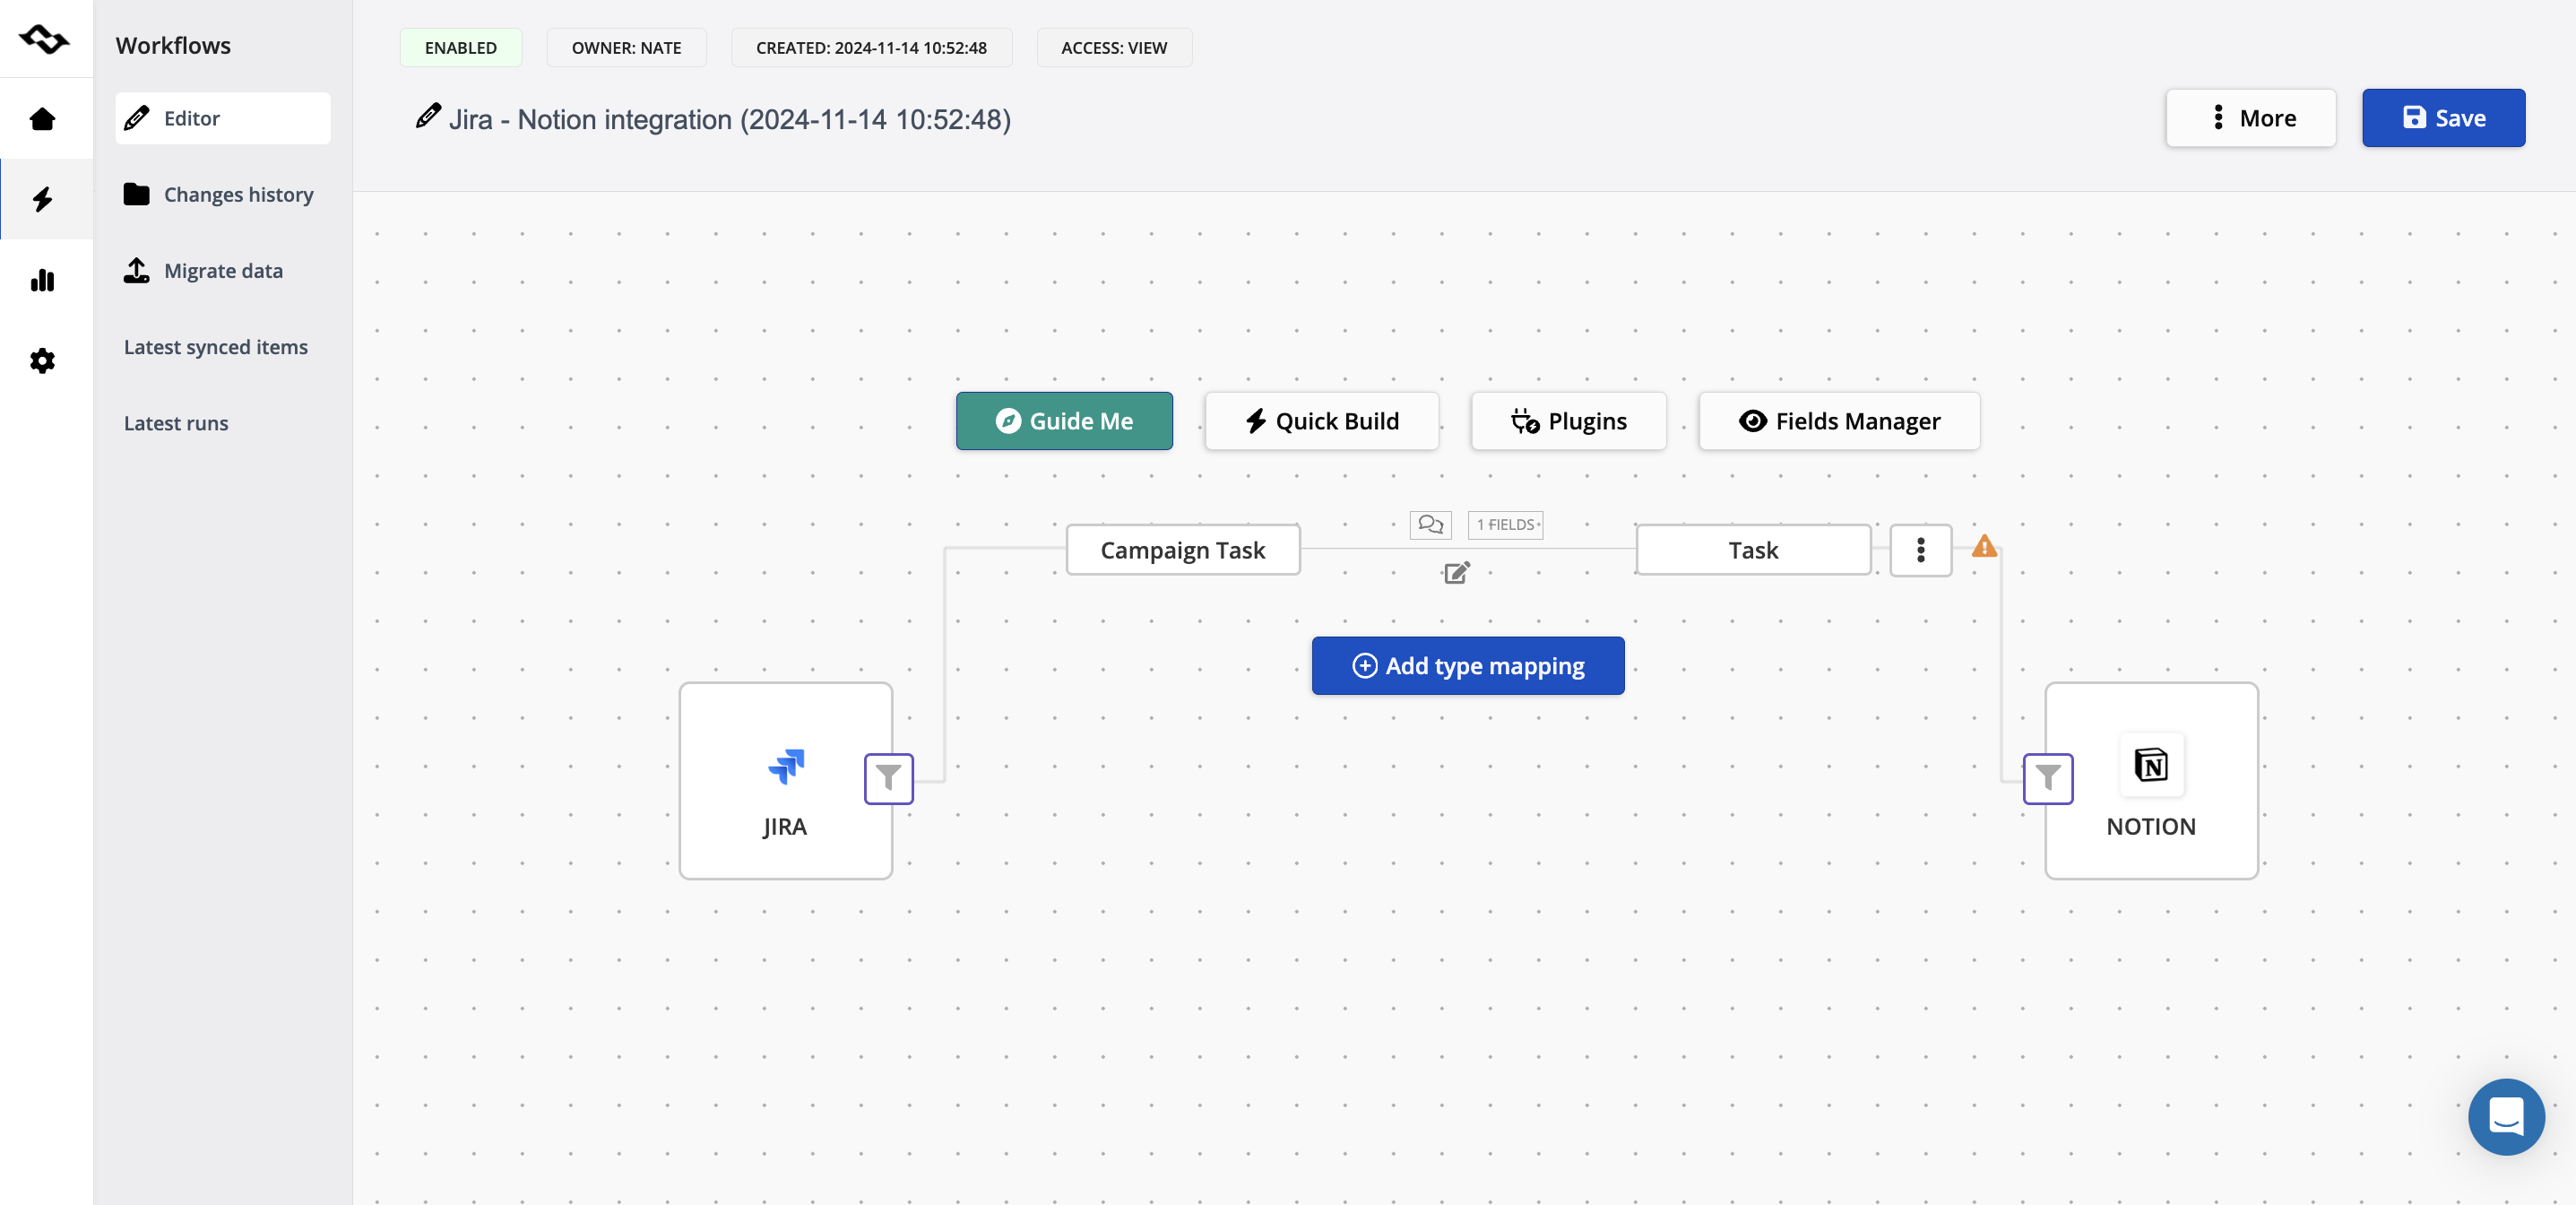The image size is (2576, 1205).
Task: Open Settings via the gear icon
Action: 42,360
